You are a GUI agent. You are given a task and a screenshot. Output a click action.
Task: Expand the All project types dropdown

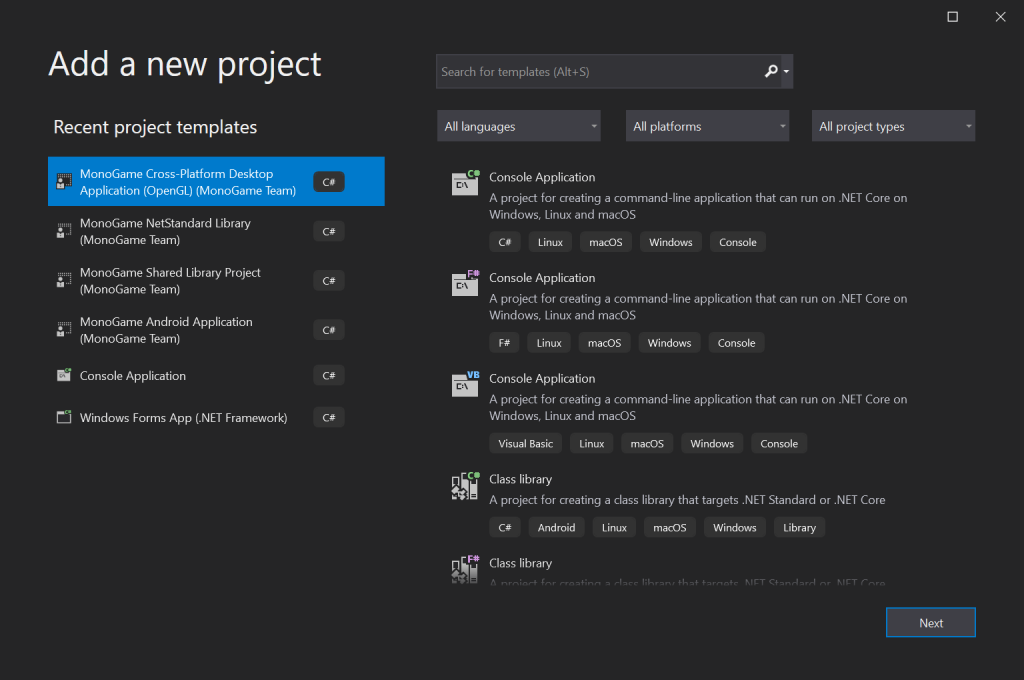(893, 126)
